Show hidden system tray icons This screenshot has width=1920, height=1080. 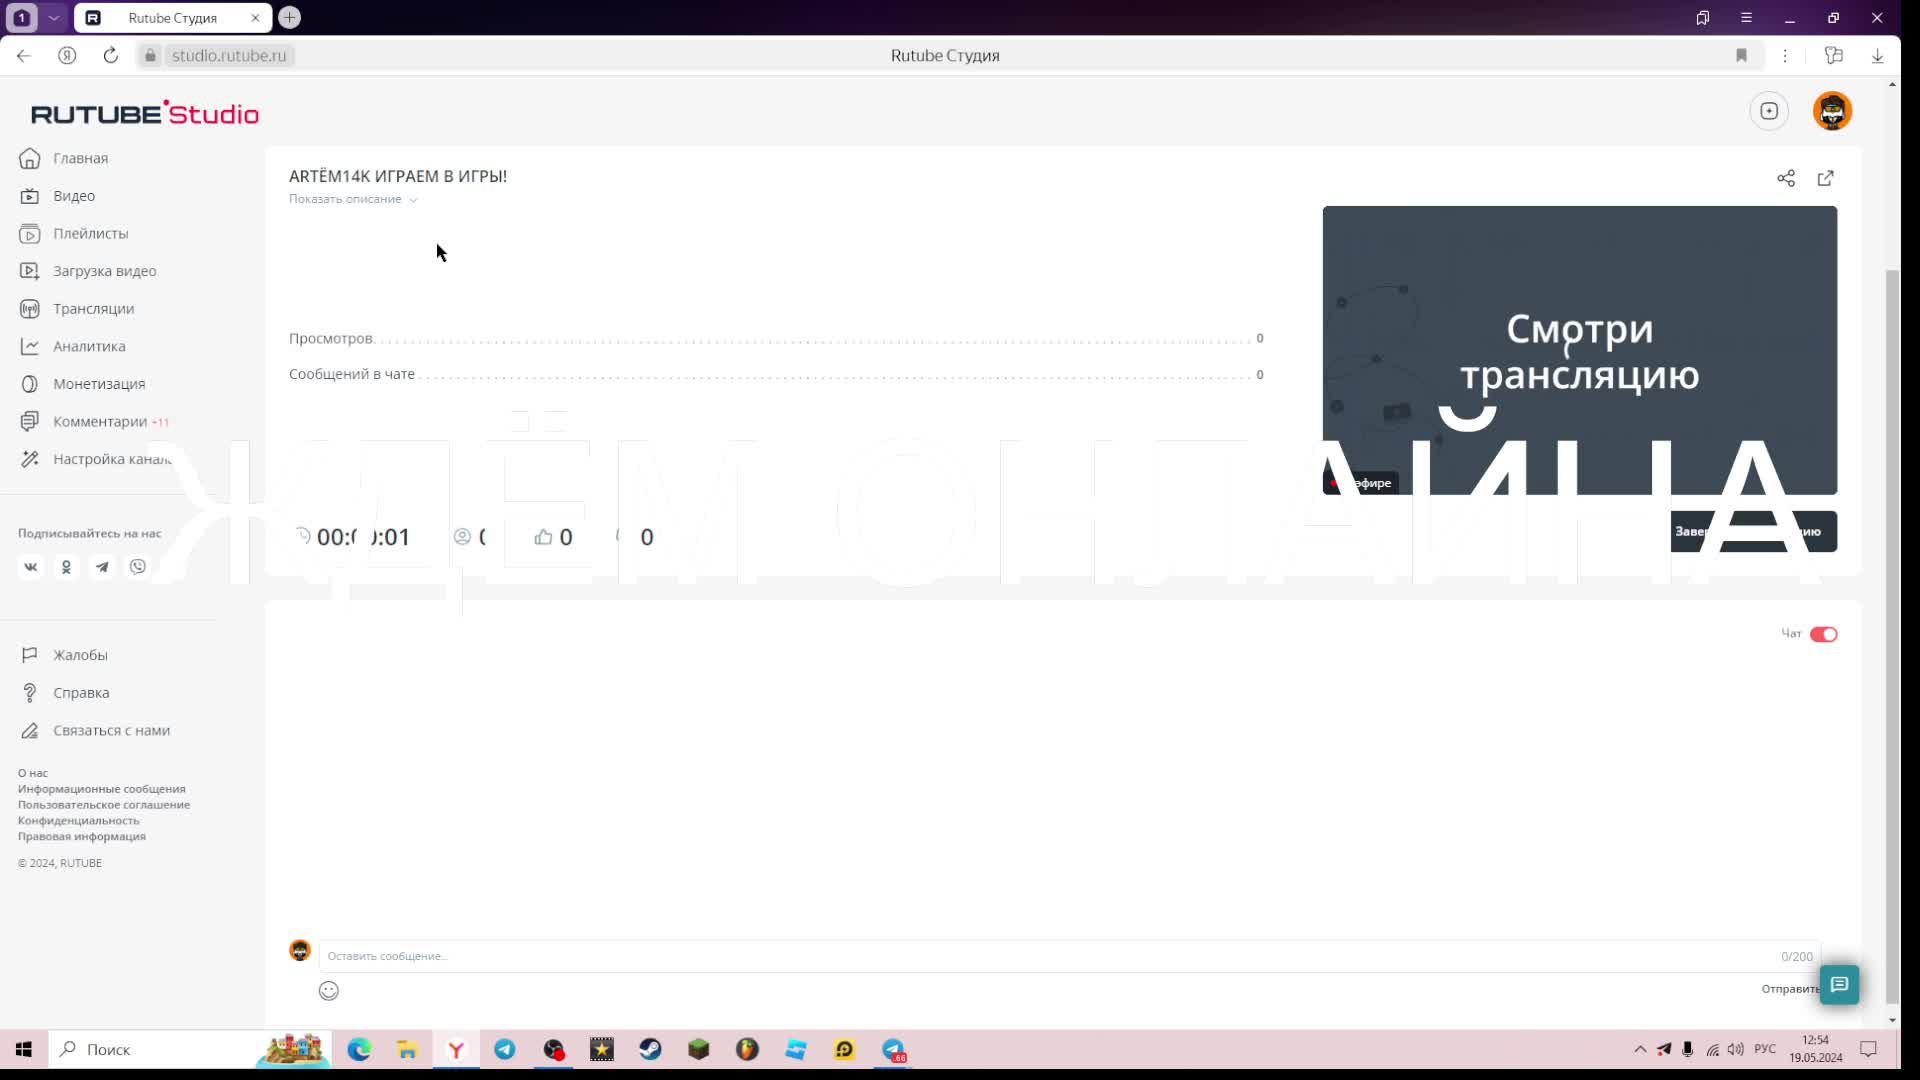point(1640,1049)
